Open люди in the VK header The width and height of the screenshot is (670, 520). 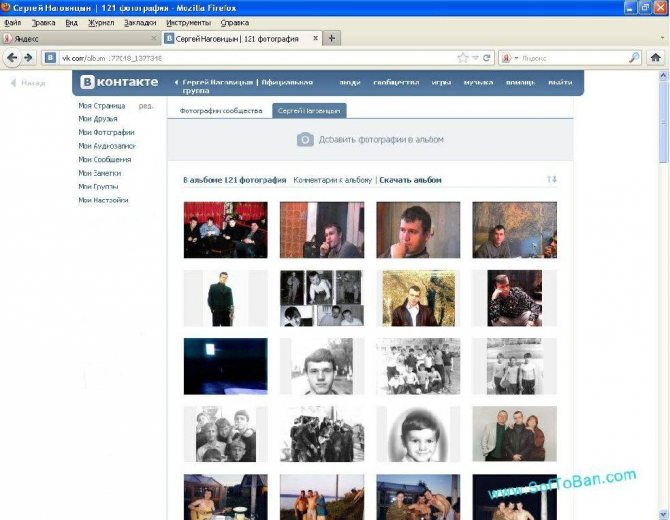click(350, 82)
